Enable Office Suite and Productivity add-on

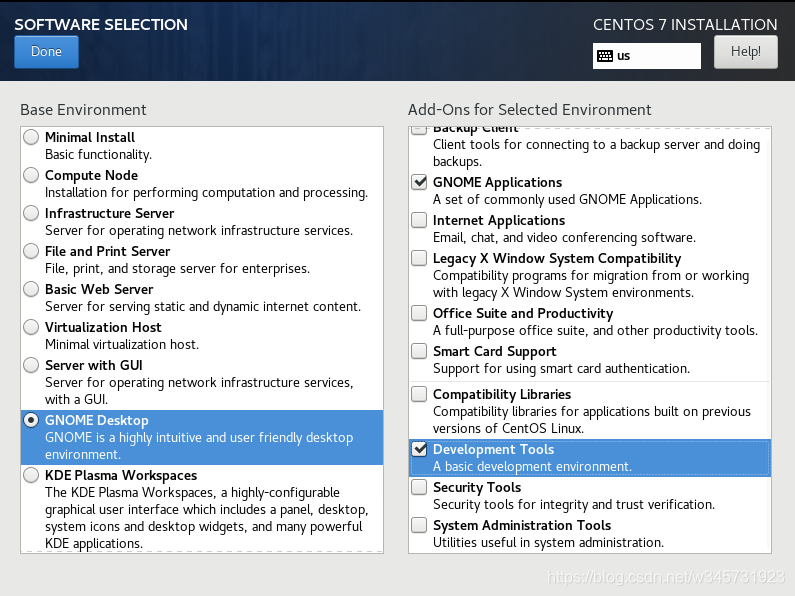pos(419,314)
